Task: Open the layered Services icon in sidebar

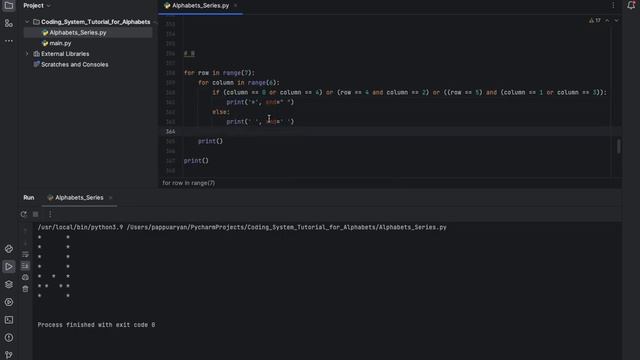Action: 9,284
